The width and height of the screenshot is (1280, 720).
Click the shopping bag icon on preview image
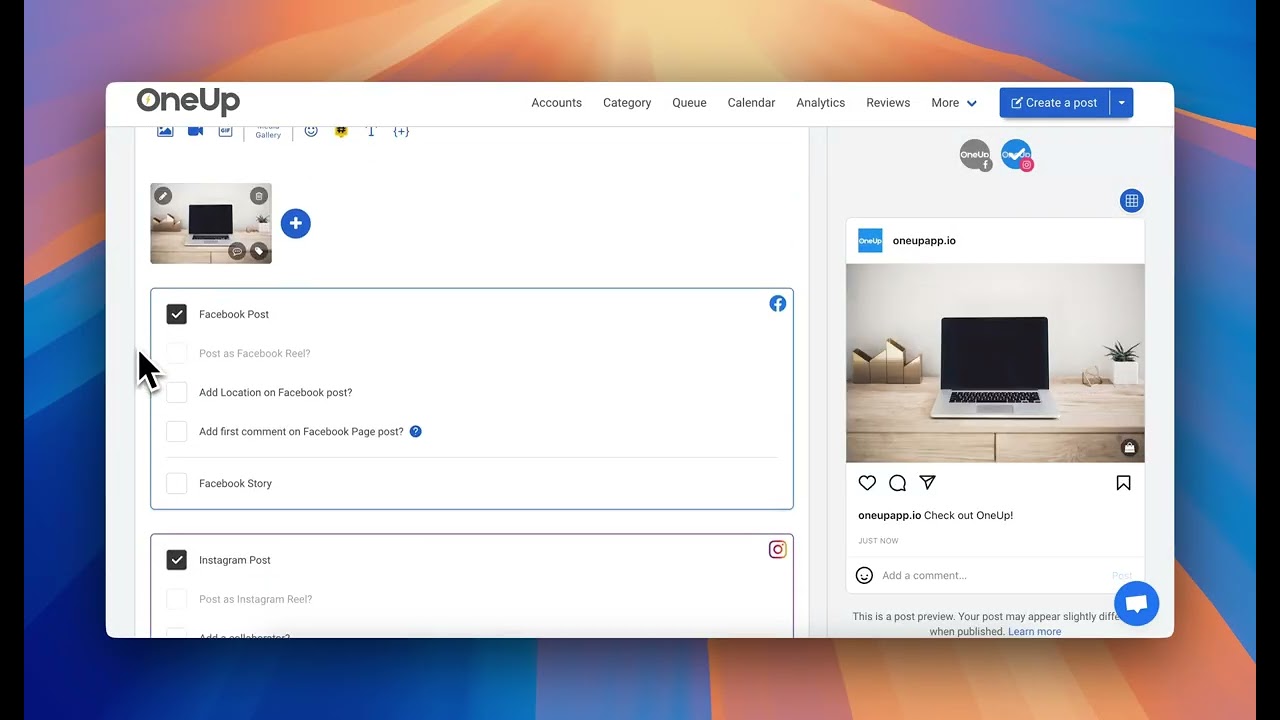pos(1129,447)
